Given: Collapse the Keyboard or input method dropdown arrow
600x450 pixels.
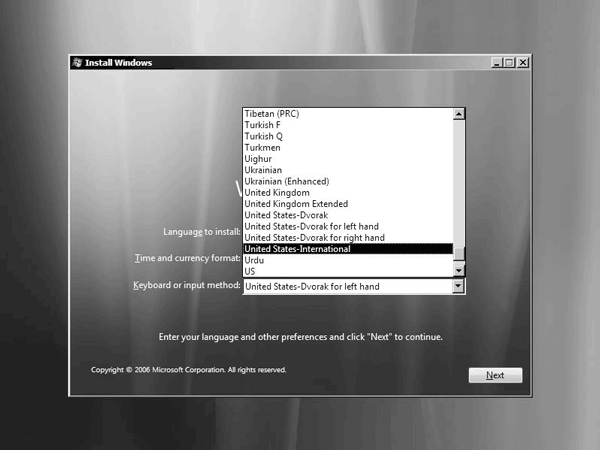Looking at the screenshot, I should coord(458,286).
